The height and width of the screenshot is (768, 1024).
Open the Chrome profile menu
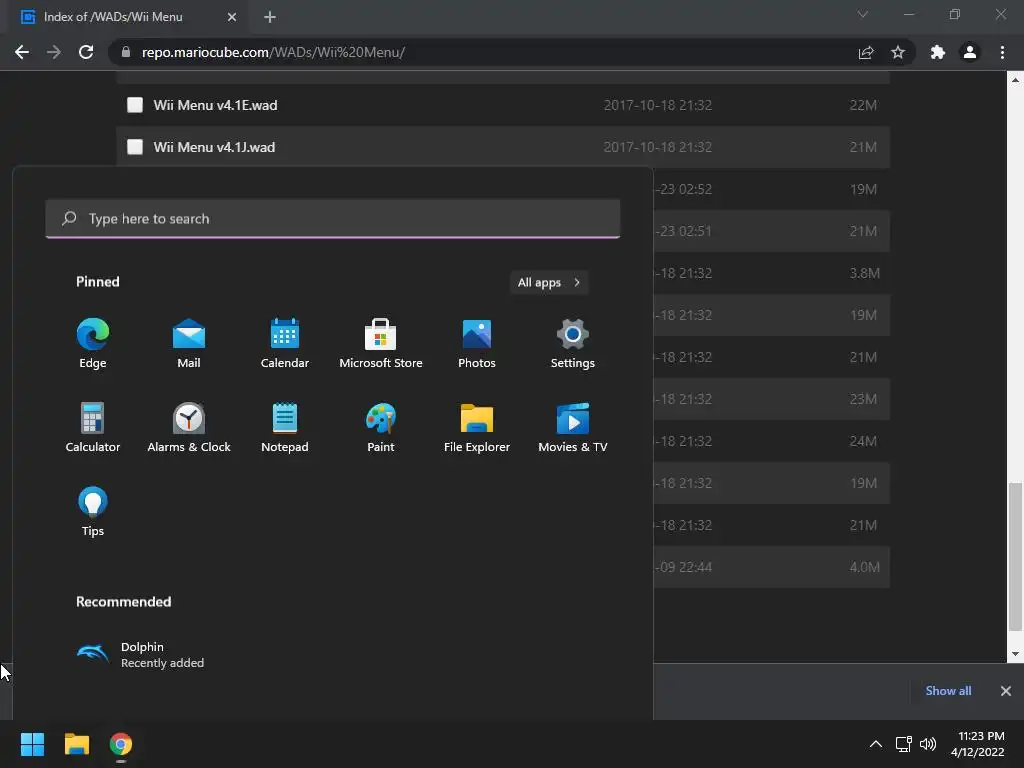coord(970,52)
